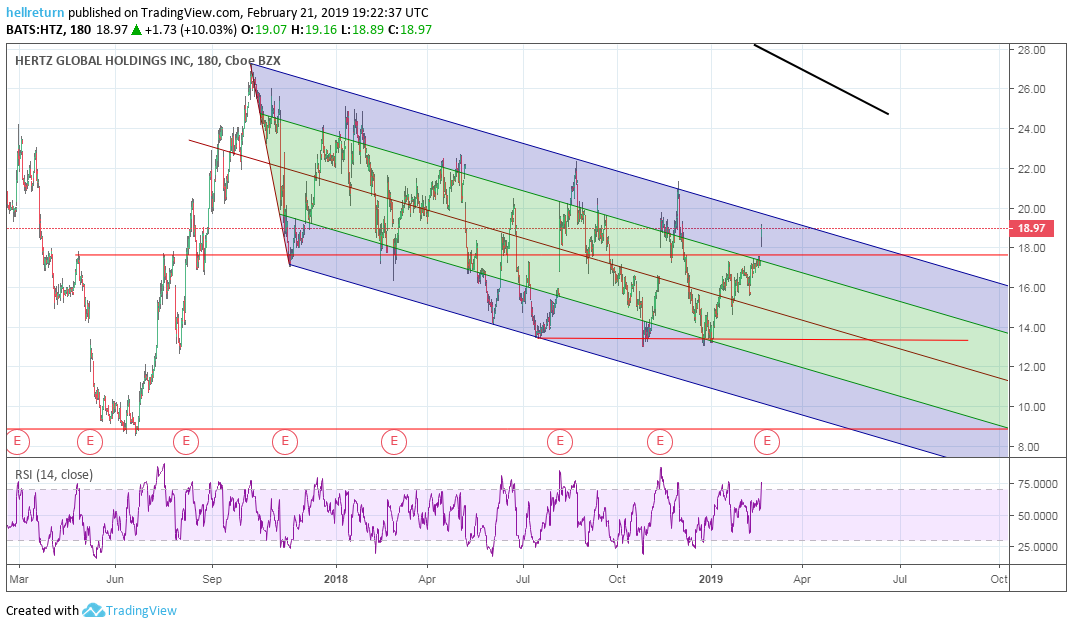Click the C:18.97 close value
This screenshot has height=628, width=1073.
pyautogui.click(x=410, y=29)
